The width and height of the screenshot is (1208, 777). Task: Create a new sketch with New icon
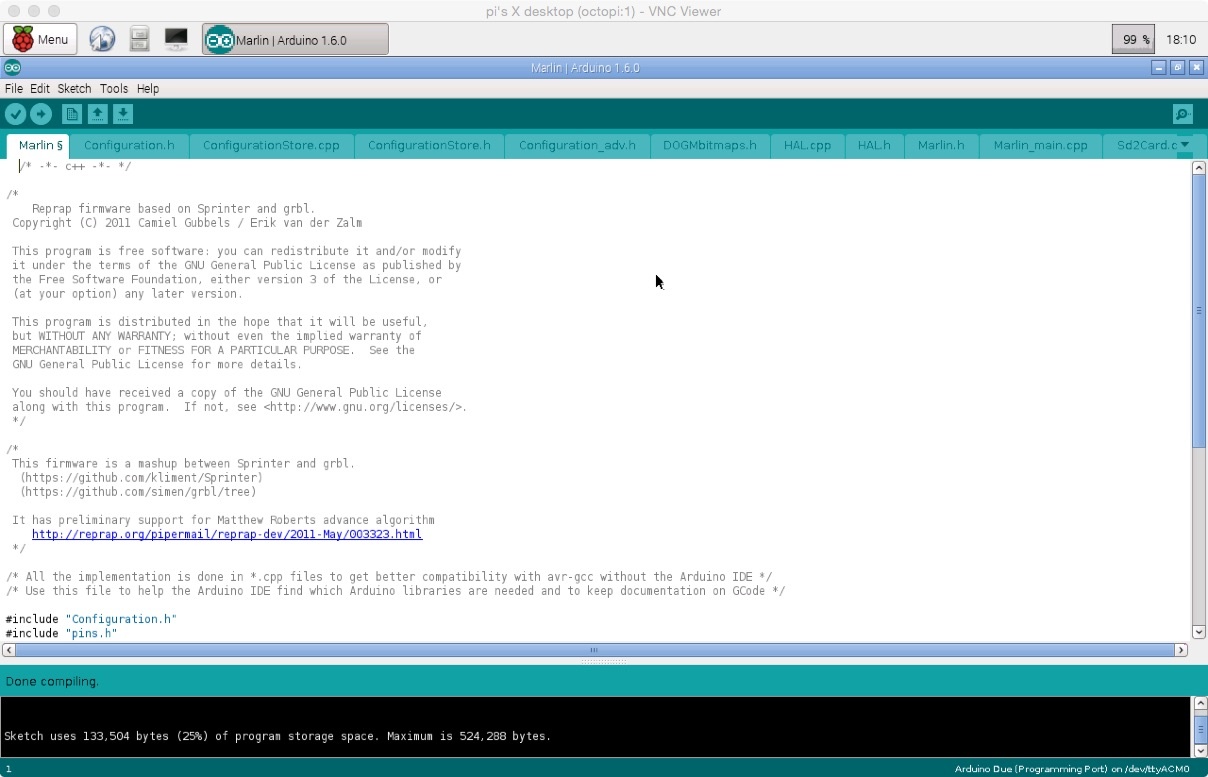(72, 114)
